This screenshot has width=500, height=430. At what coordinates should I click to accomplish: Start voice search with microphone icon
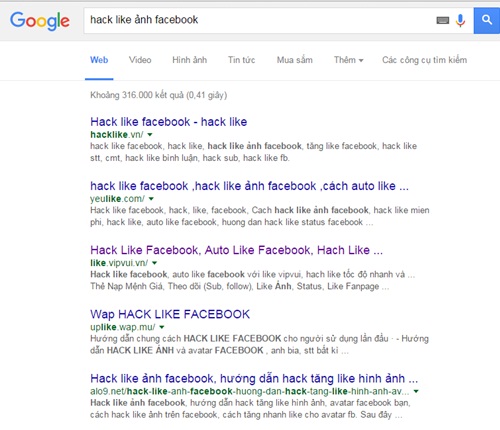tap(460, 20)
